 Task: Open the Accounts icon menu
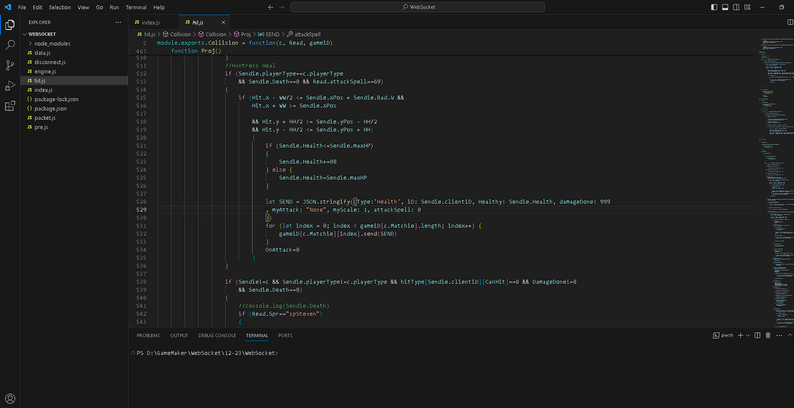tap(10, 398)
